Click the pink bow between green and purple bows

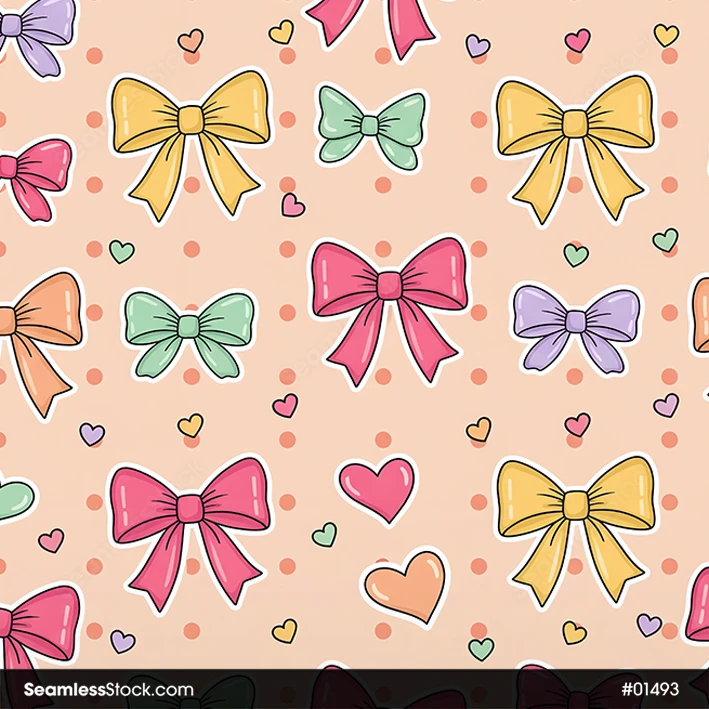pyautogui.click(x=388, y=302)
